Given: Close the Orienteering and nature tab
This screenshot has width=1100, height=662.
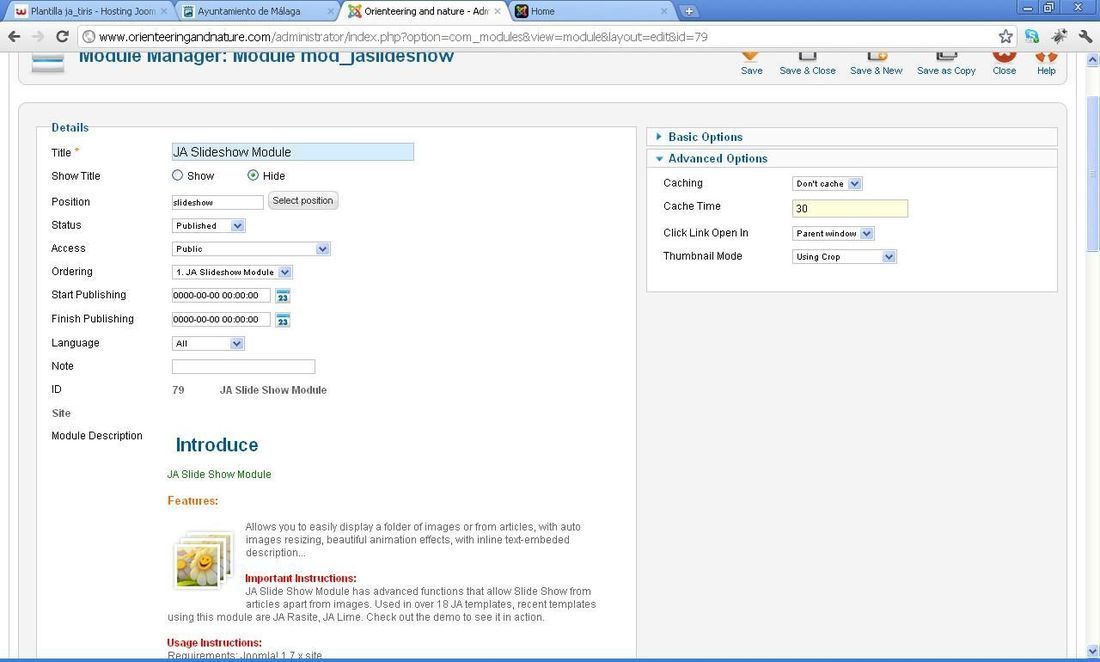Looking at the screenshot, I should pos(497,11).
